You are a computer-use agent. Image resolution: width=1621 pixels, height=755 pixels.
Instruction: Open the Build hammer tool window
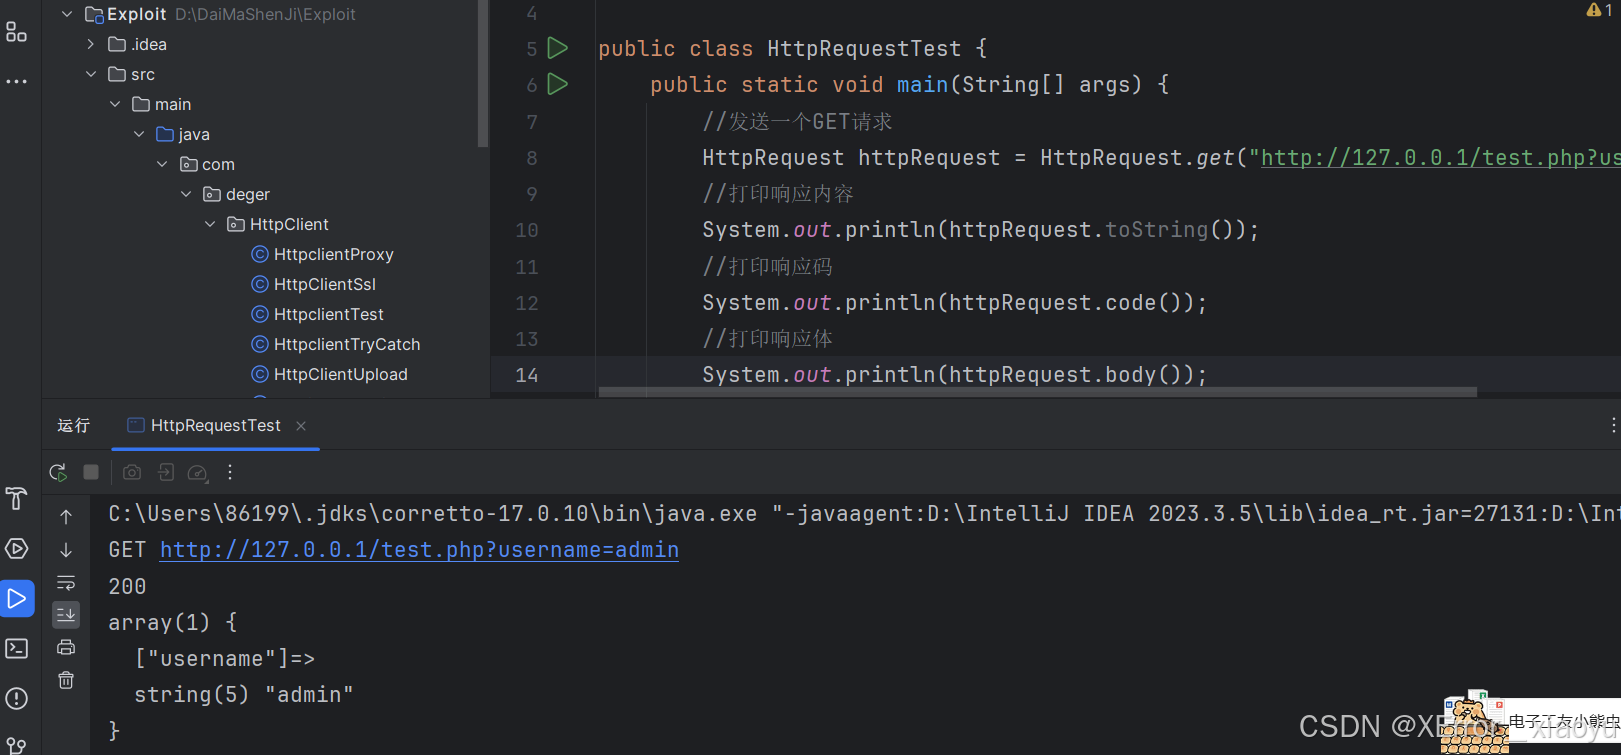(16, 498)
